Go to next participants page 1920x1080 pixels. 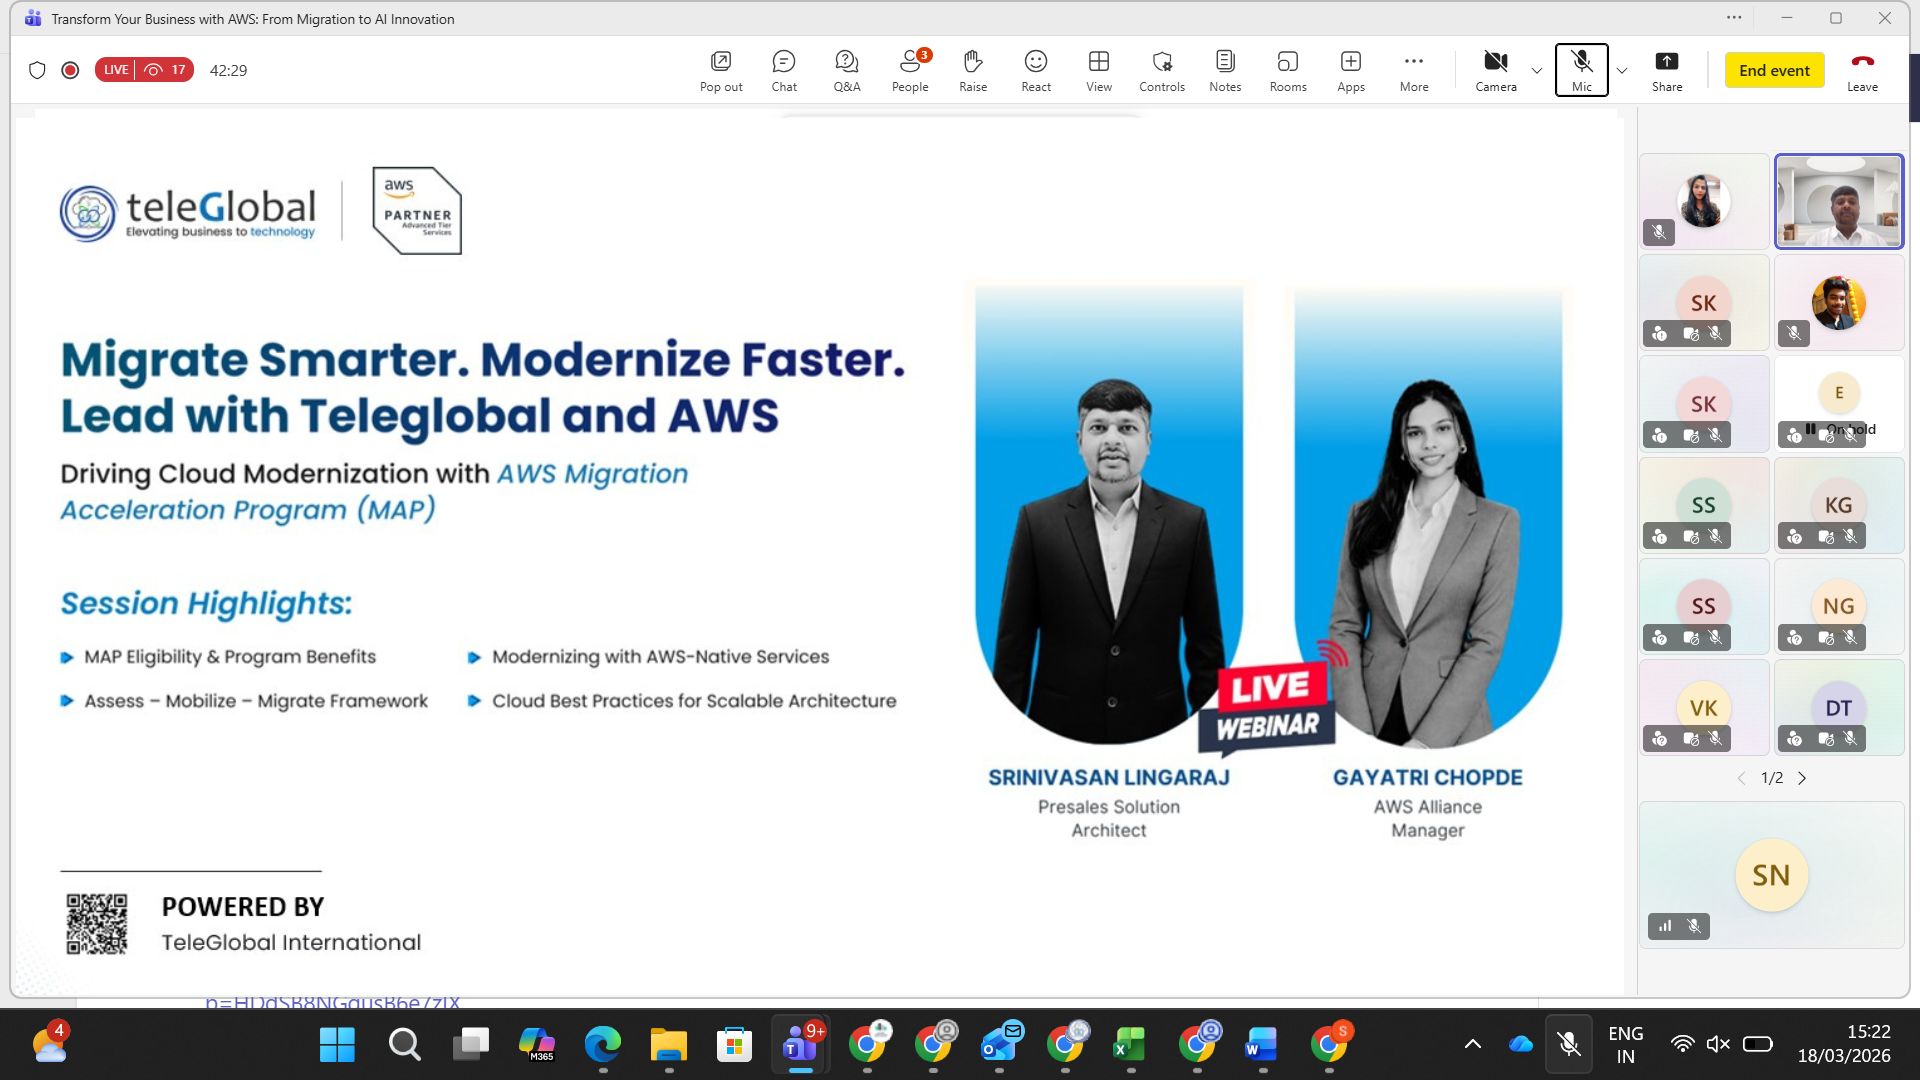click(x=1802, y=778)
